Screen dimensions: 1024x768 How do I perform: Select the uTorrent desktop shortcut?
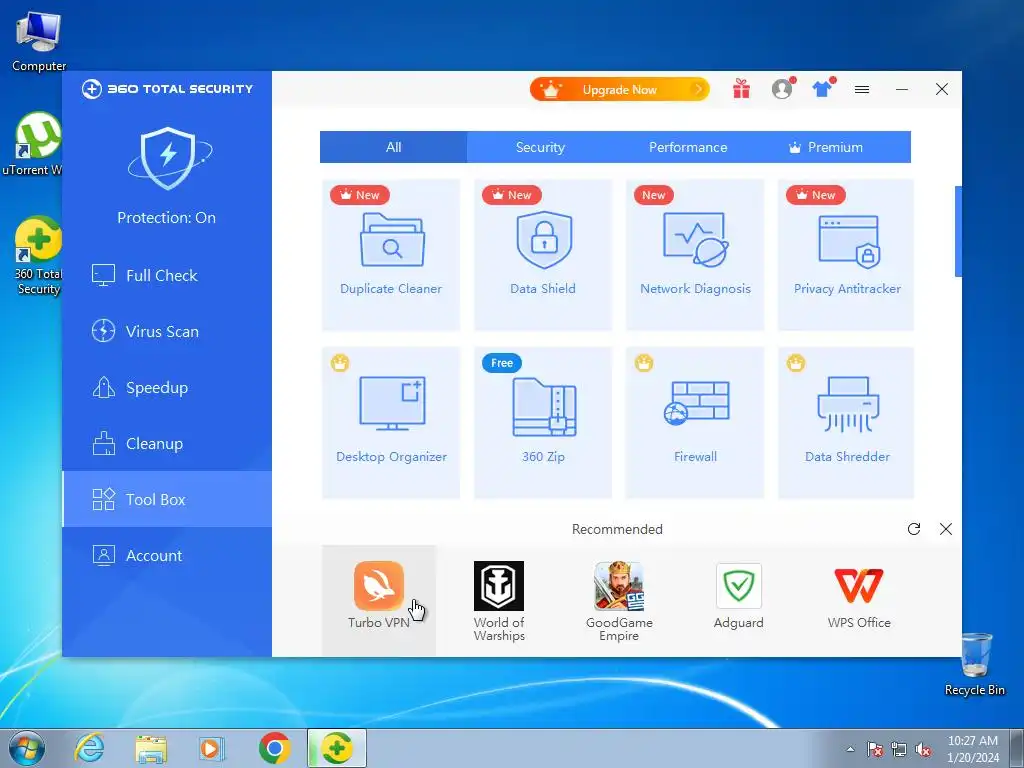coord(34,144)
